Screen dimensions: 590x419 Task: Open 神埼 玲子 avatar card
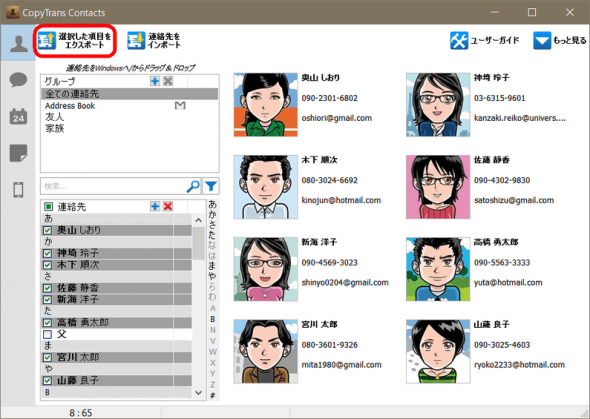(438, 105)
